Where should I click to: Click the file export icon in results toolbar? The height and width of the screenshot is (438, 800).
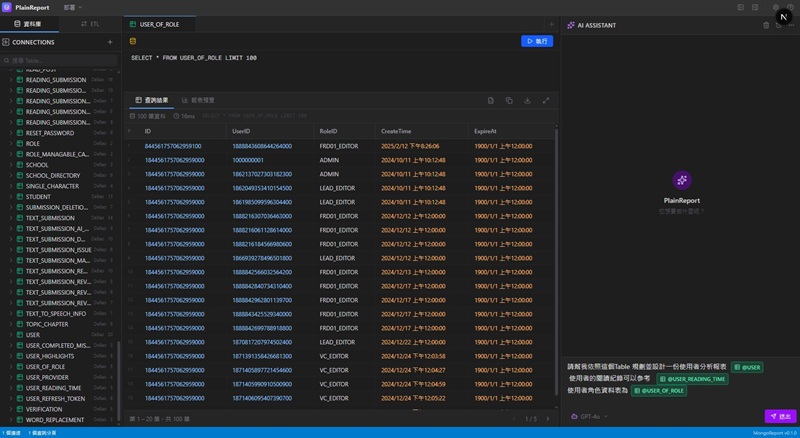pos(491,101)
